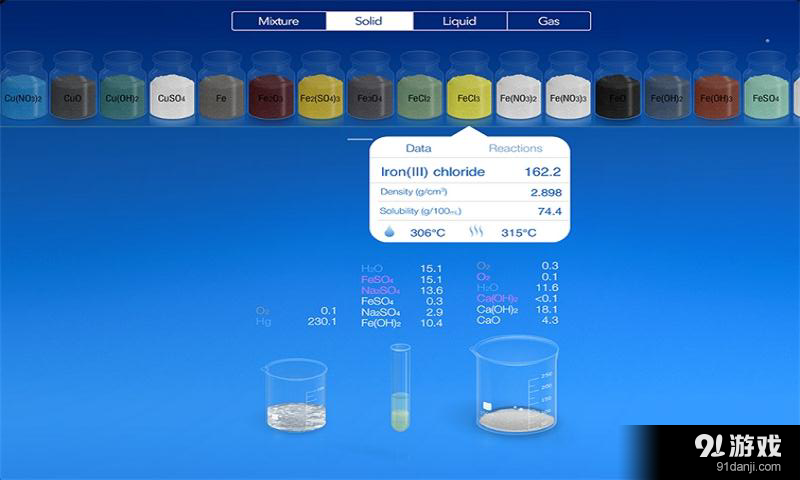Select the CuSO4 white powder jar
This screenshot has height=480, width=800.
pos(172,90)
